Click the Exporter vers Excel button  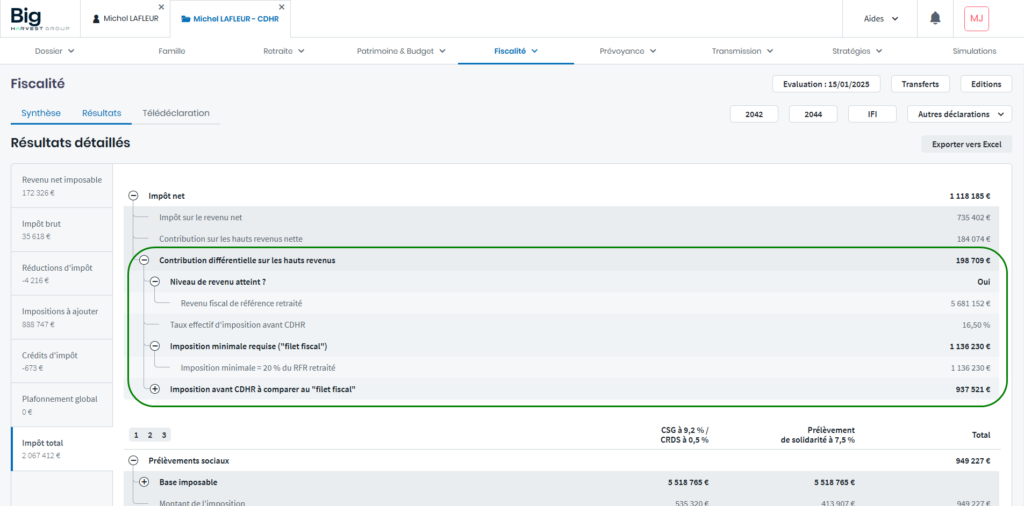click(965, 144)
